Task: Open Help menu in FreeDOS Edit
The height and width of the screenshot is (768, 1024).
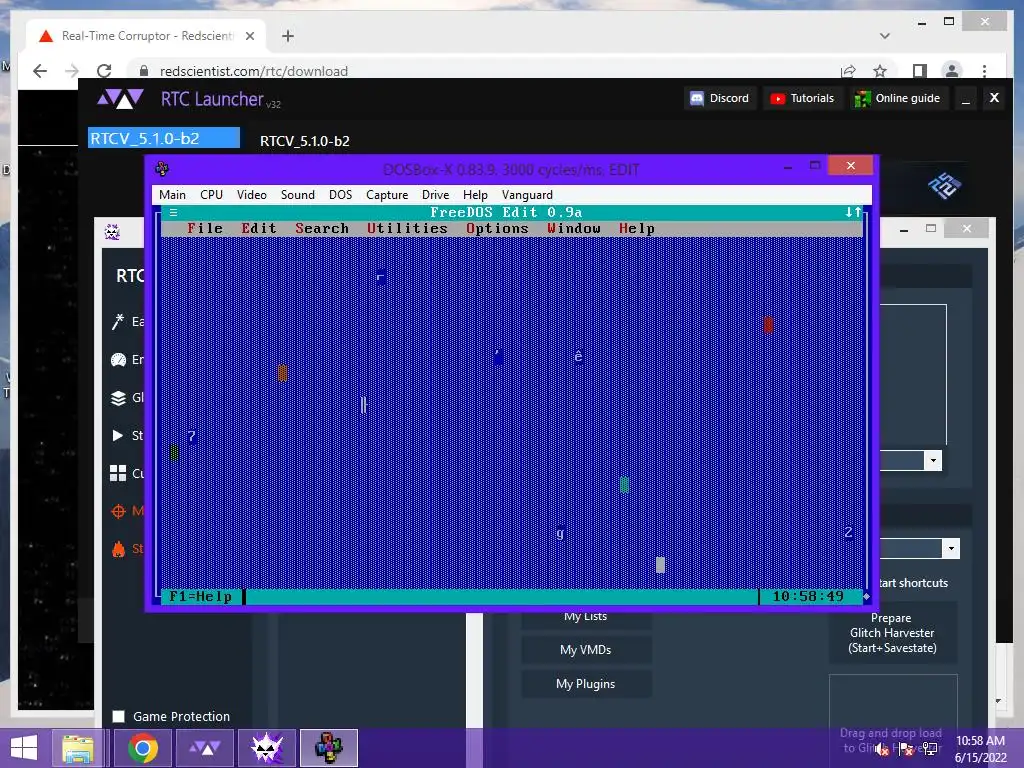Action: (x=636, y=229)
